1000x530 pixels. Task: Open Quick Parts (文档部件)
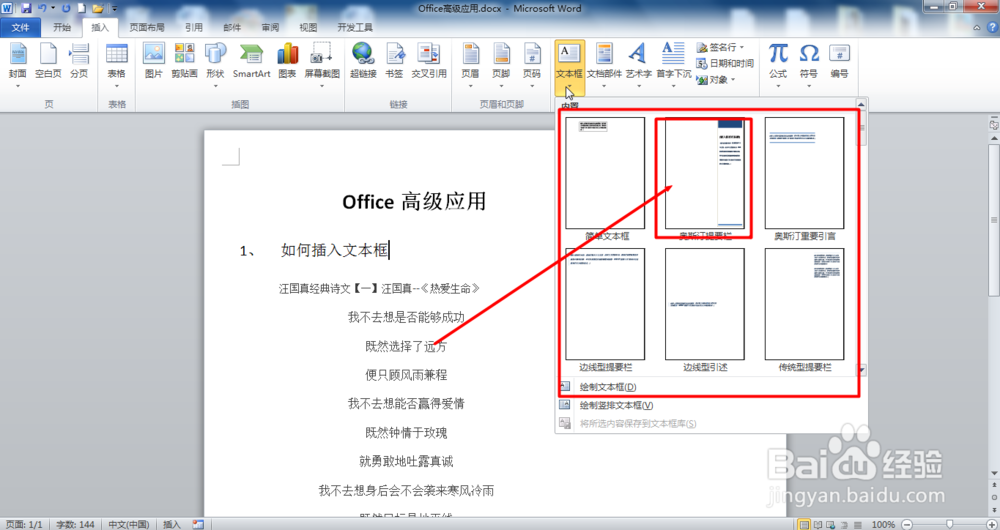(x=604, y=63)
